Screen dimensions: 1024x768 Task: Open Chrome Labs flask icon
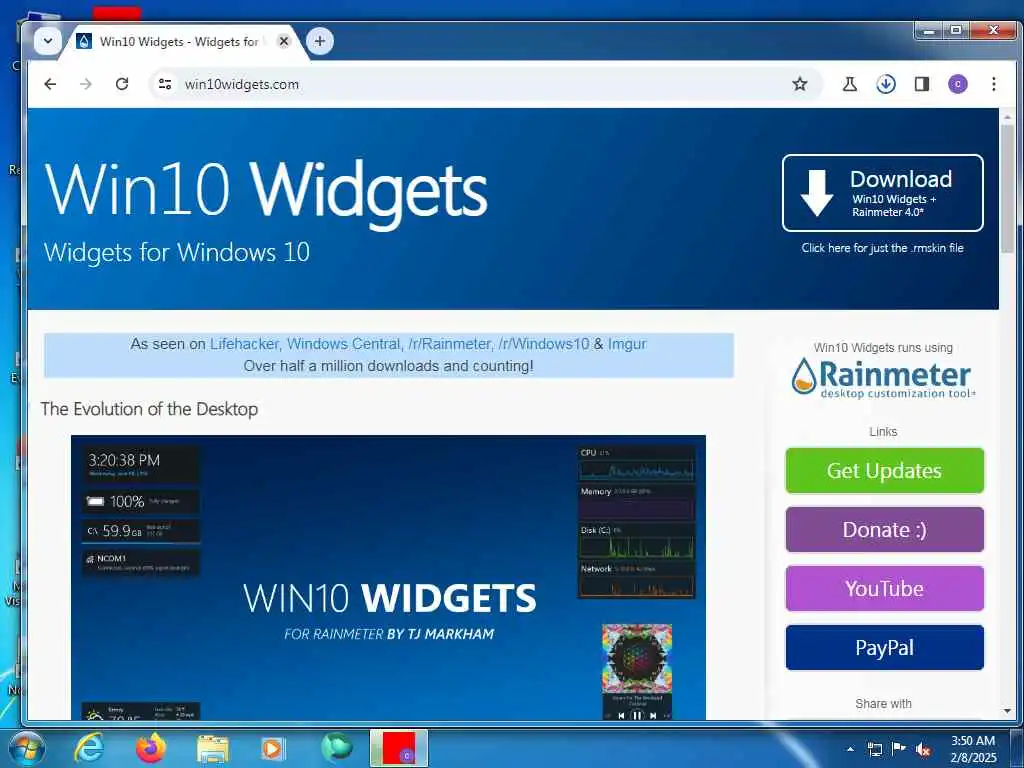[x=850, y=84]
